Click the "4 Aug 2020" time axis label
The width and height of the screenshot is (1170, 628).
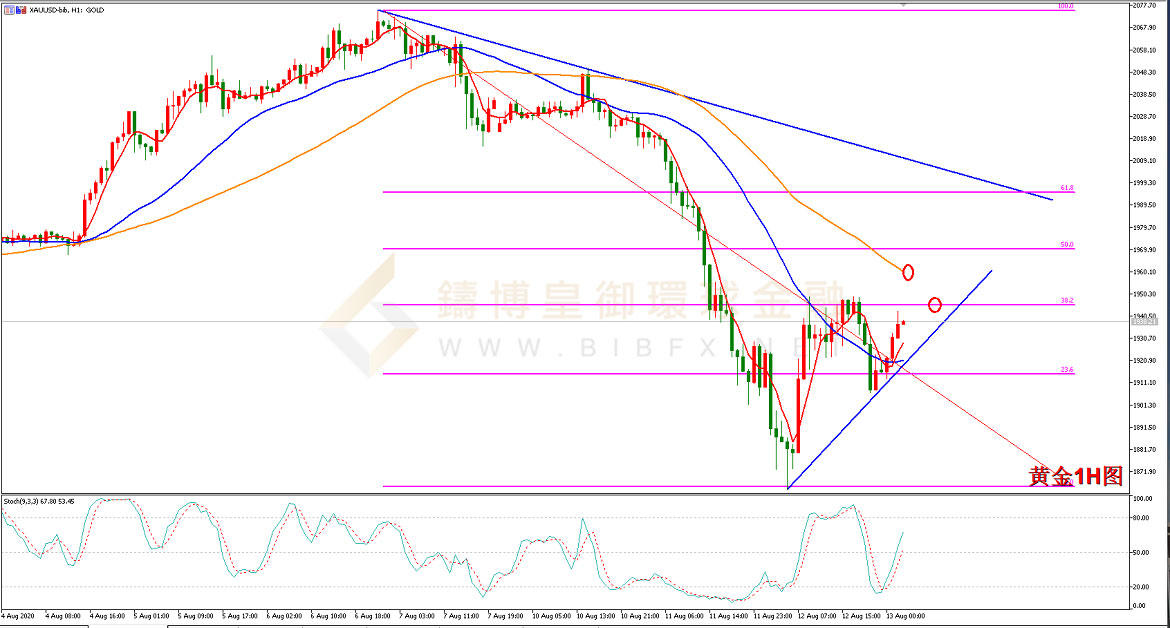(18, 616)
